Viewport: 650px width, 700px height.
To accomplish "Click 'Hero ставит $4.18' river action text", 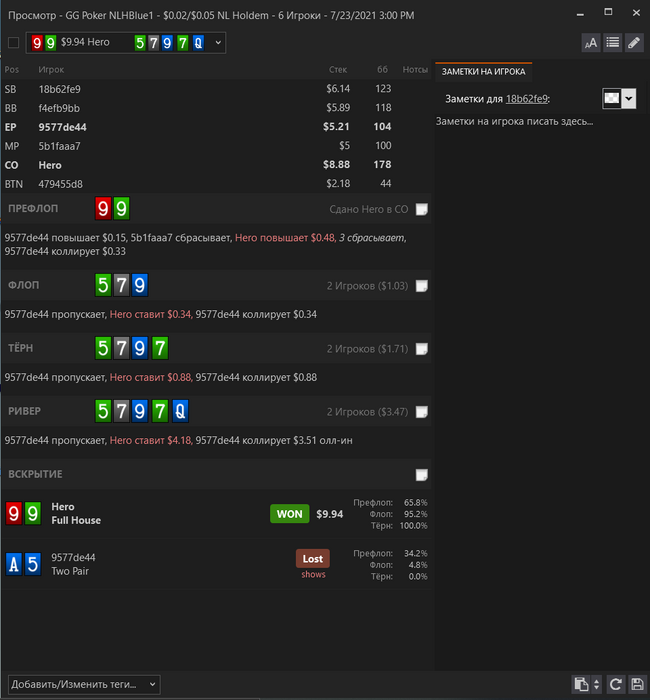I will [150, 440].
